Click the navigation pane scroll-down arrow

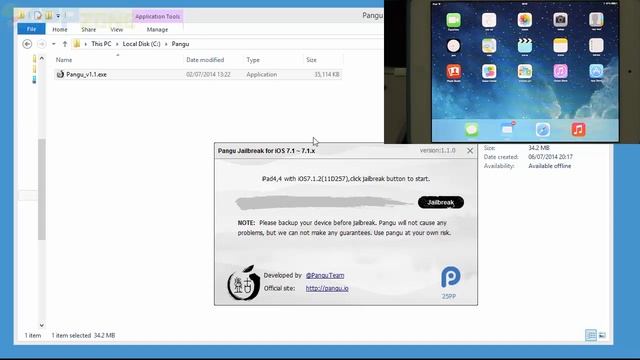[x=42, y=325]
